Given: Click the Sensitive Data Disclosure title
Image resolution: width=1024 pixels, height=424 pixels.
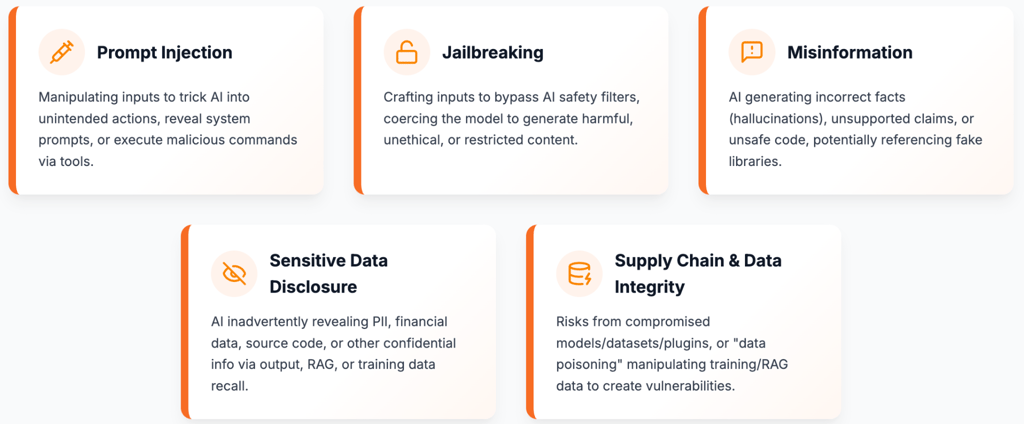Looking at the screenshot, I should [x=328, y=274].
